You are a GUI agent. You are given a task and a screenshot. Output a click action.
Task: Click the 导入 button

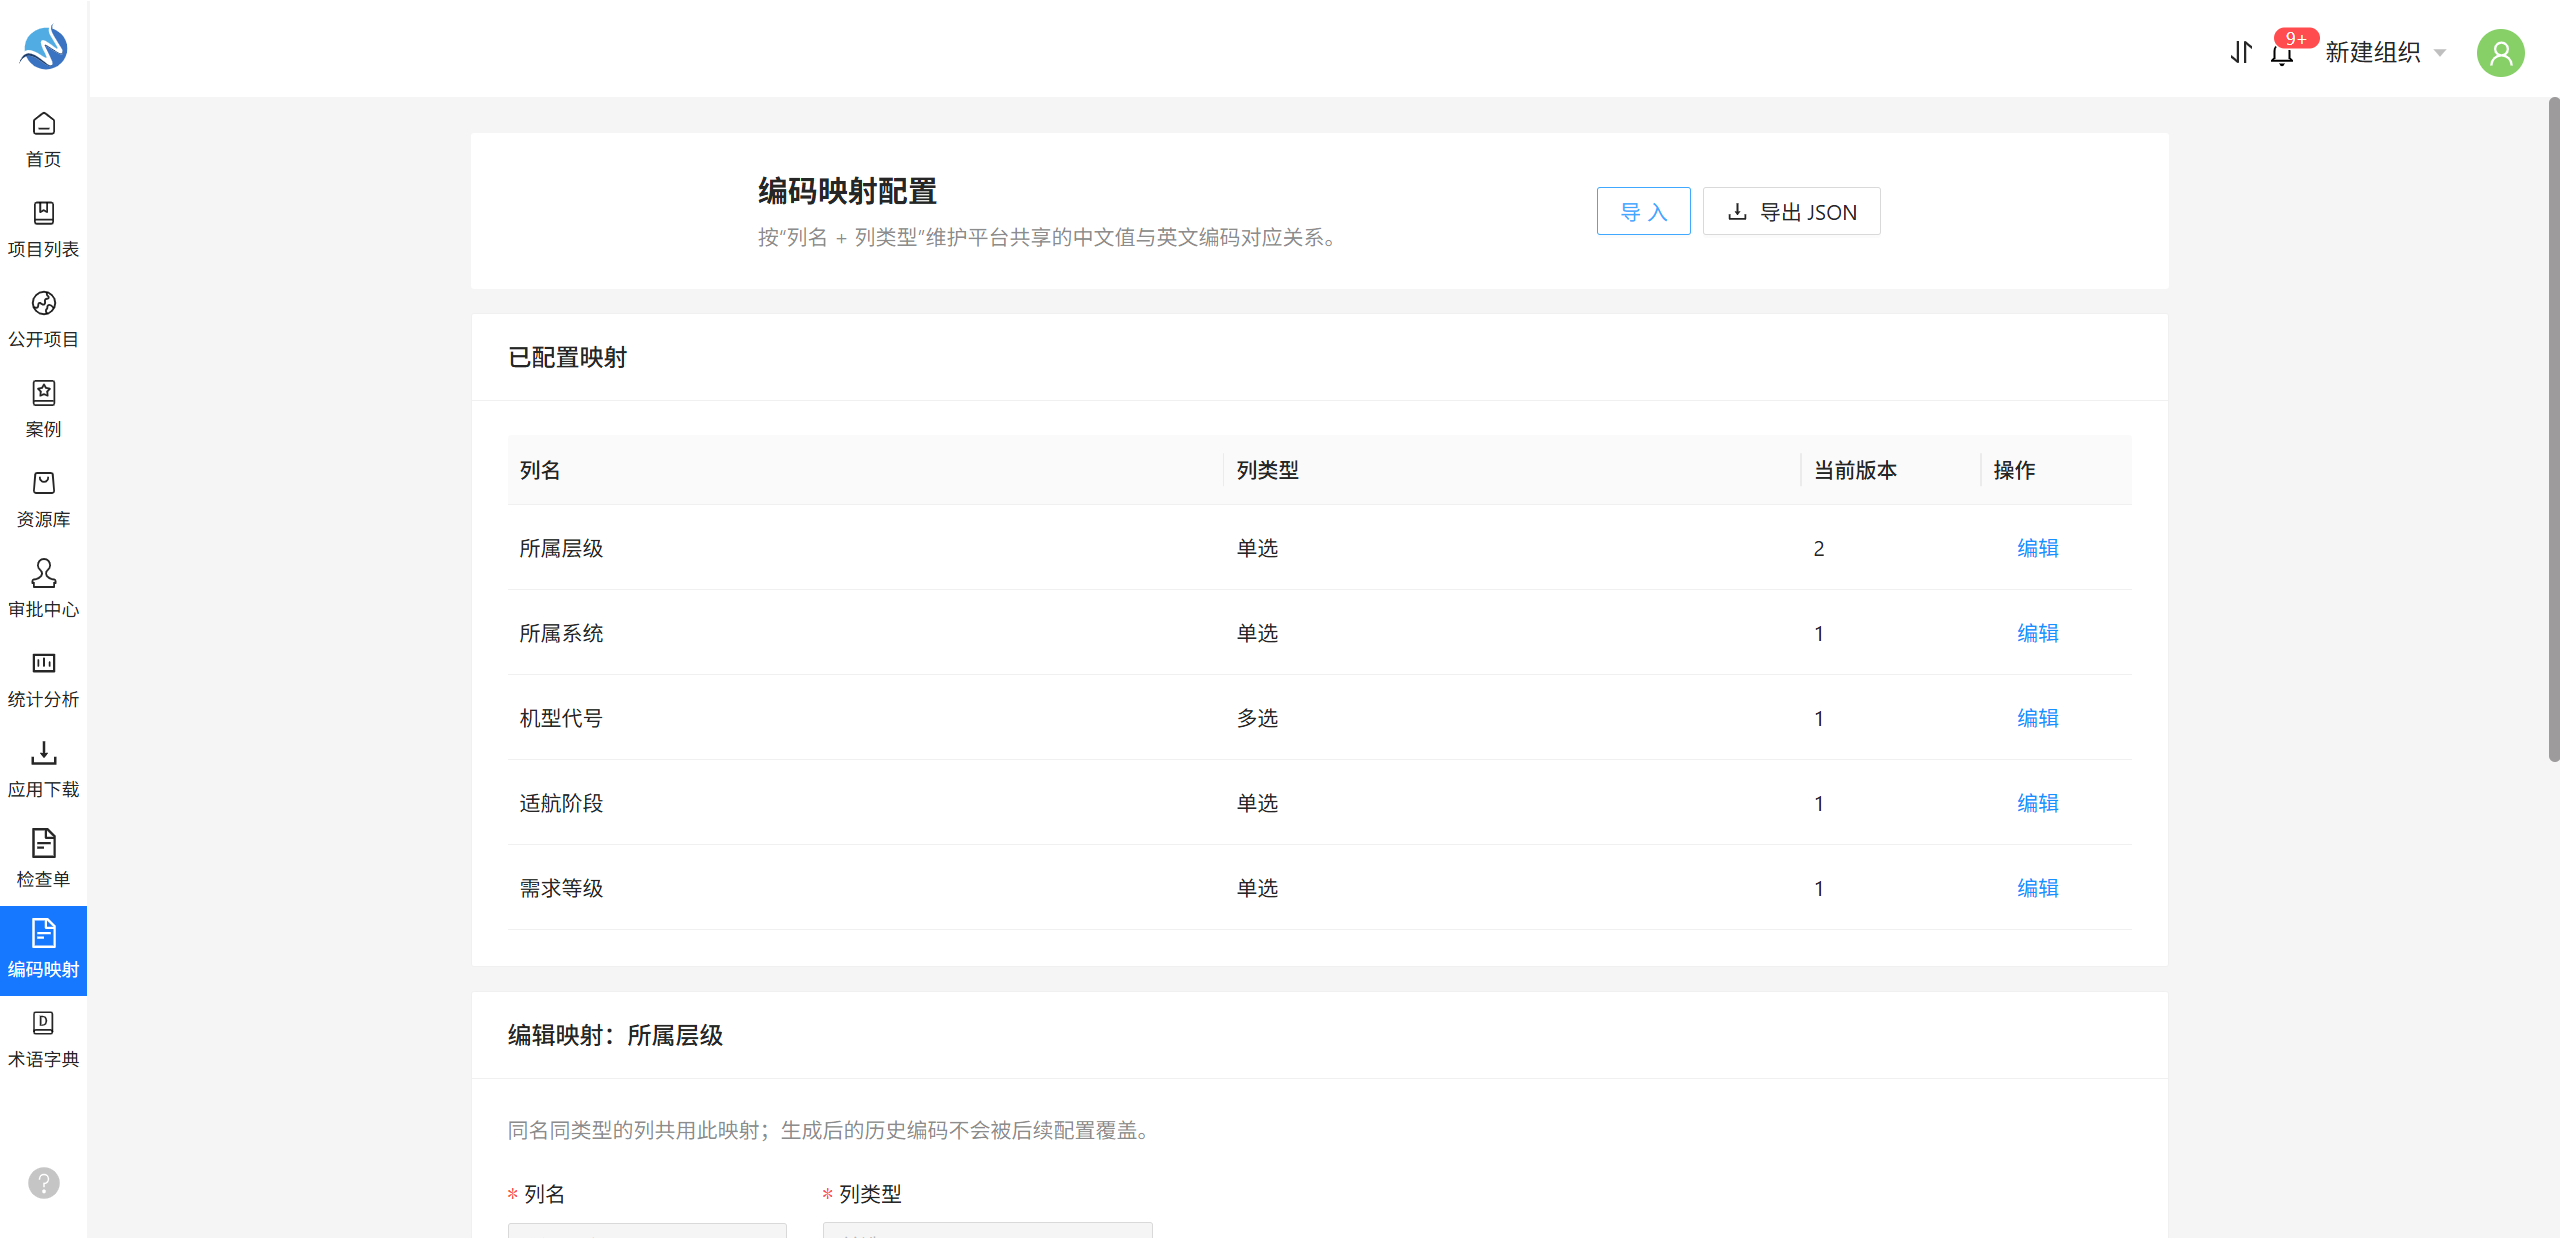point(1643,212)
